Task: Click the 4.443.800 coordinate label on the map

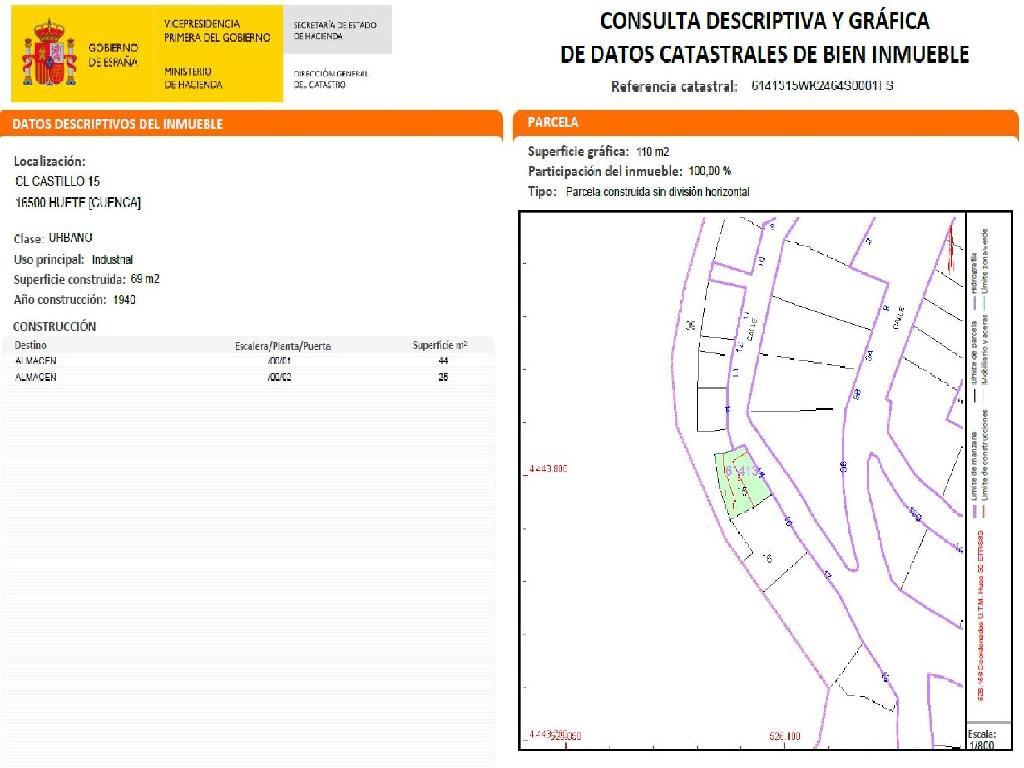Action: (x=547, y=468)
